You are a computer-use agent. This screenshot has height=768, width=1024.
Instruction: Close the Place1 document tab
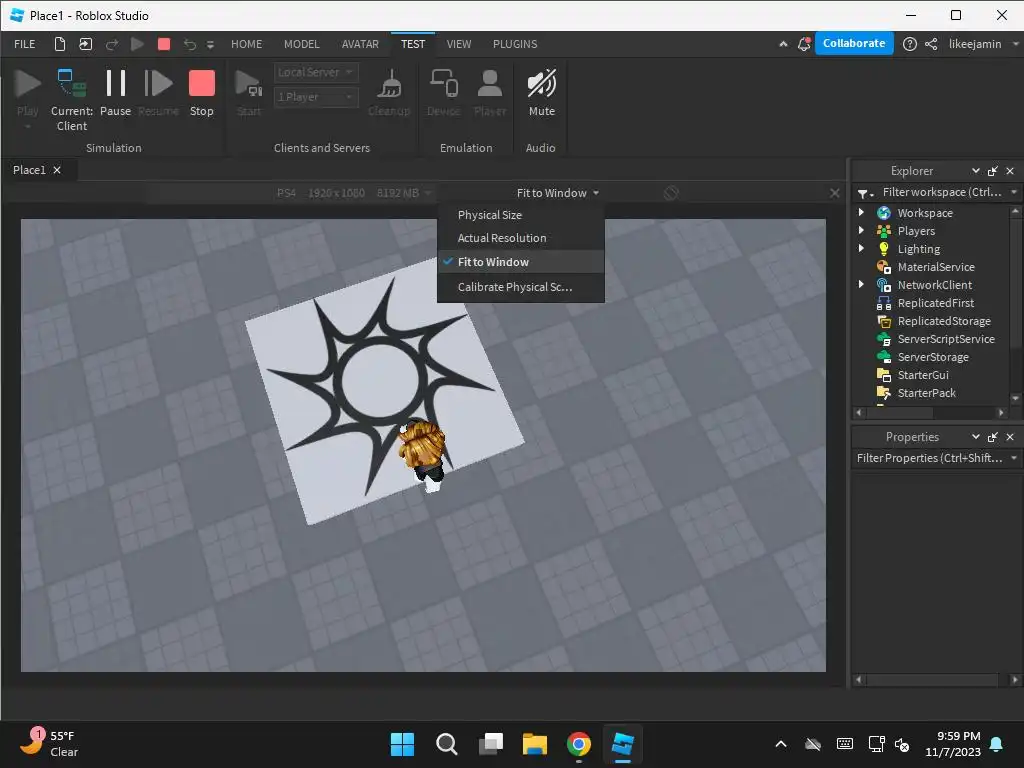pos(57,170)
